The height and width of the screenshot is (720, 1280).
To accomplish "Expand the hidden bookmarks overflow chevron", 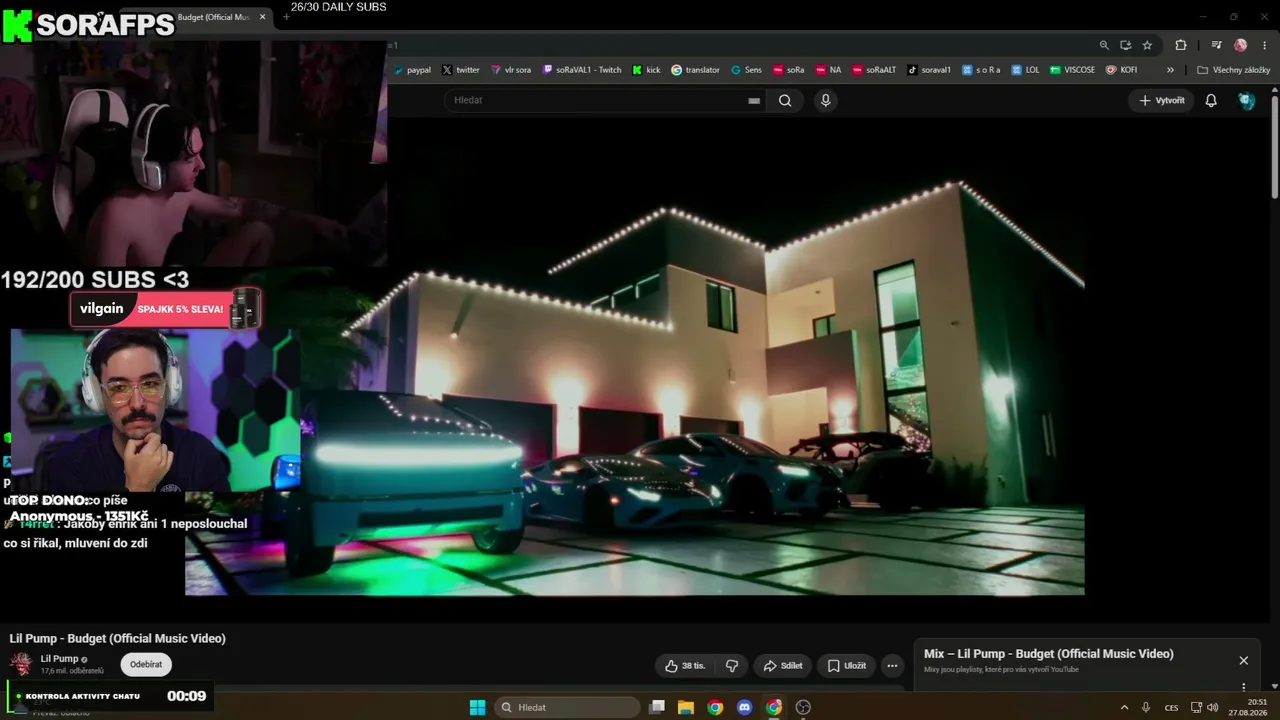I will tap(1170, 70).
